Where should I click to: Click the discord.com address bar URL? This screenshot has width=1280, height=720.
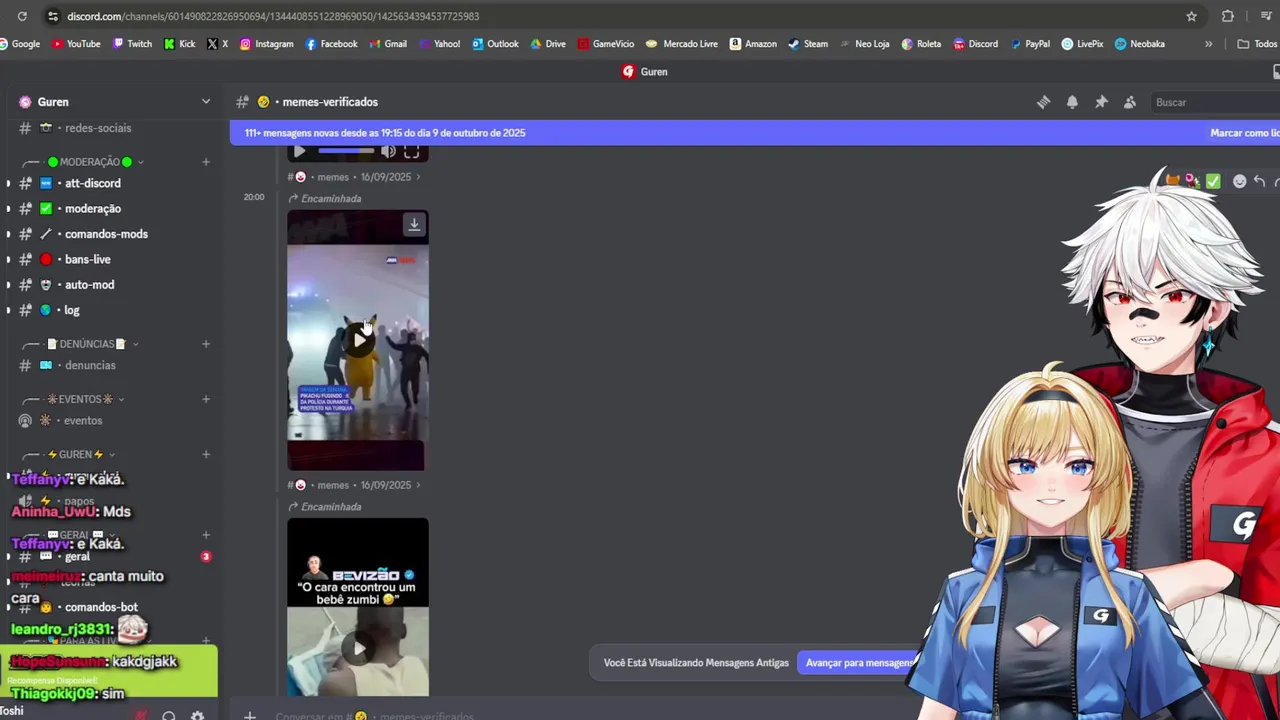(273, 16)
